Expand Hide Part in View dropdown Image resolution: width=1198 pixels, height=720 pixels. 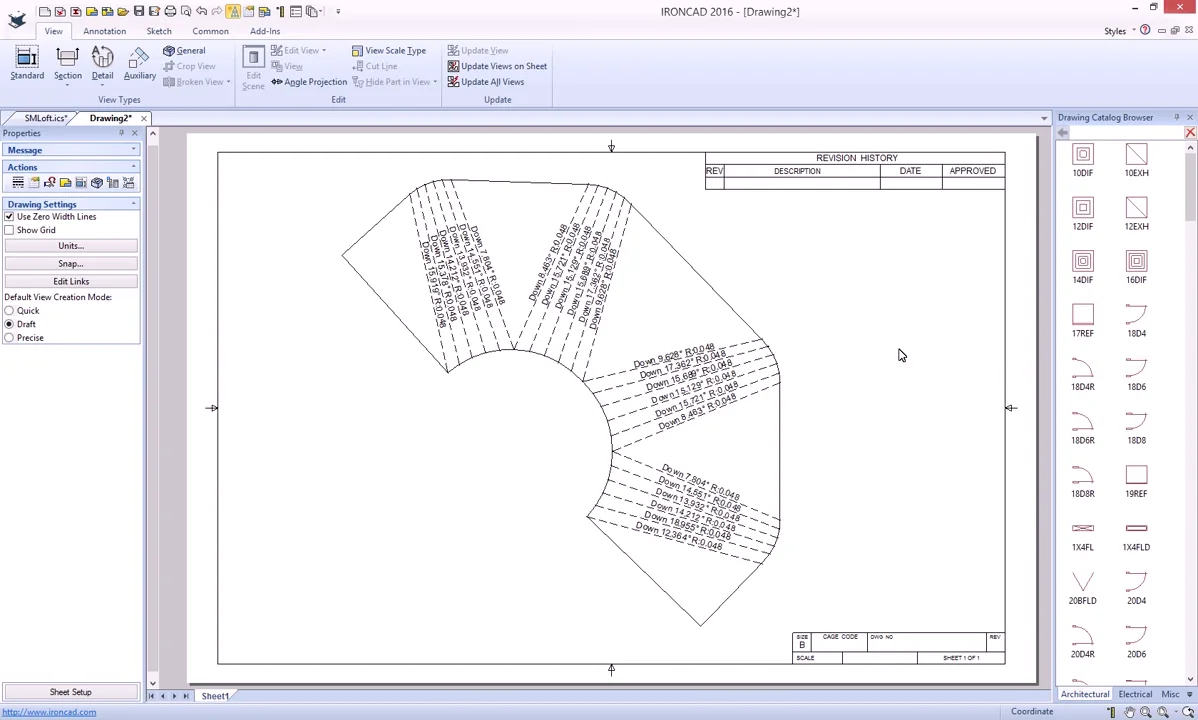[435, 82]
